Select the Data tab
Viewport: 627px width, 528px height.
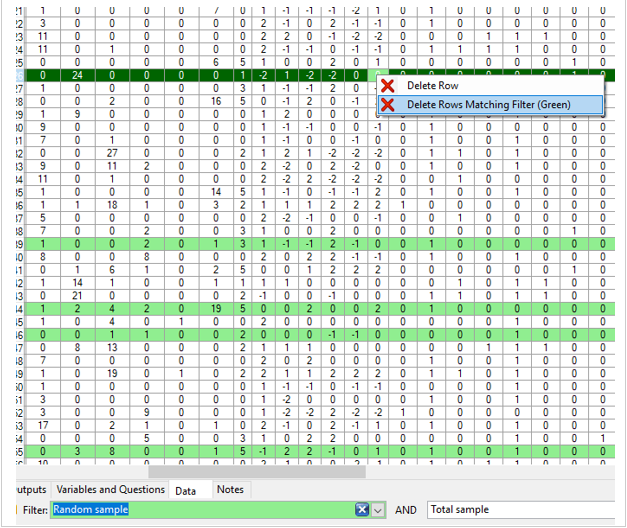point(185,490)
